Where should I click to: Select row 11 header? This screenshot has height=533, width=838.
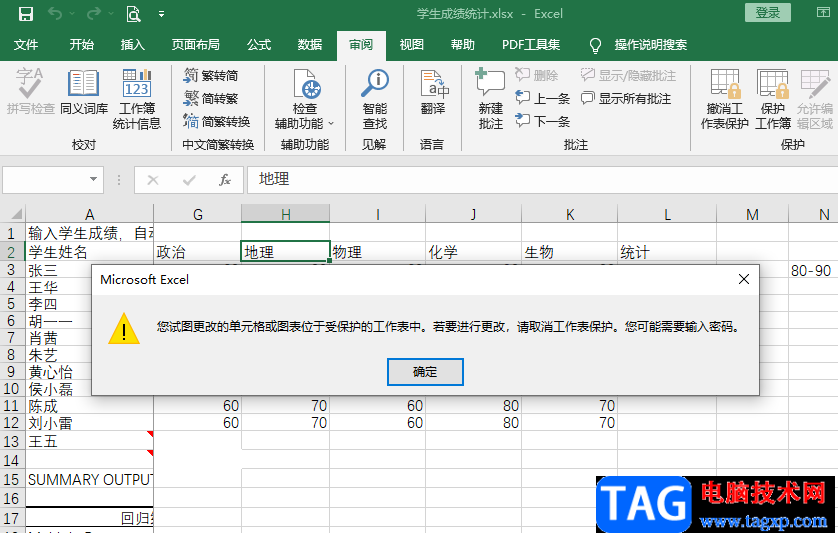click(12, 406)
